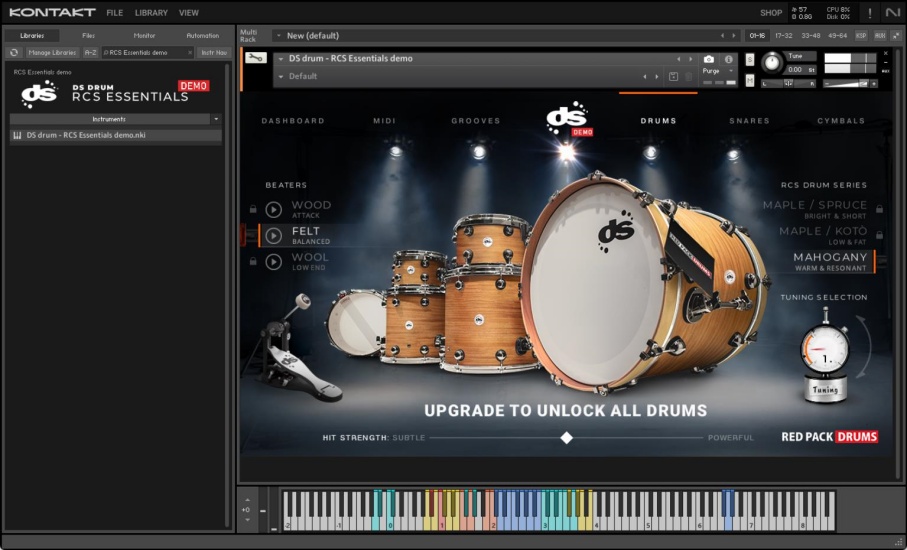Toggle the KSP button
The height and width of the screenshot is (550, 907).
[x=861, y=35]
